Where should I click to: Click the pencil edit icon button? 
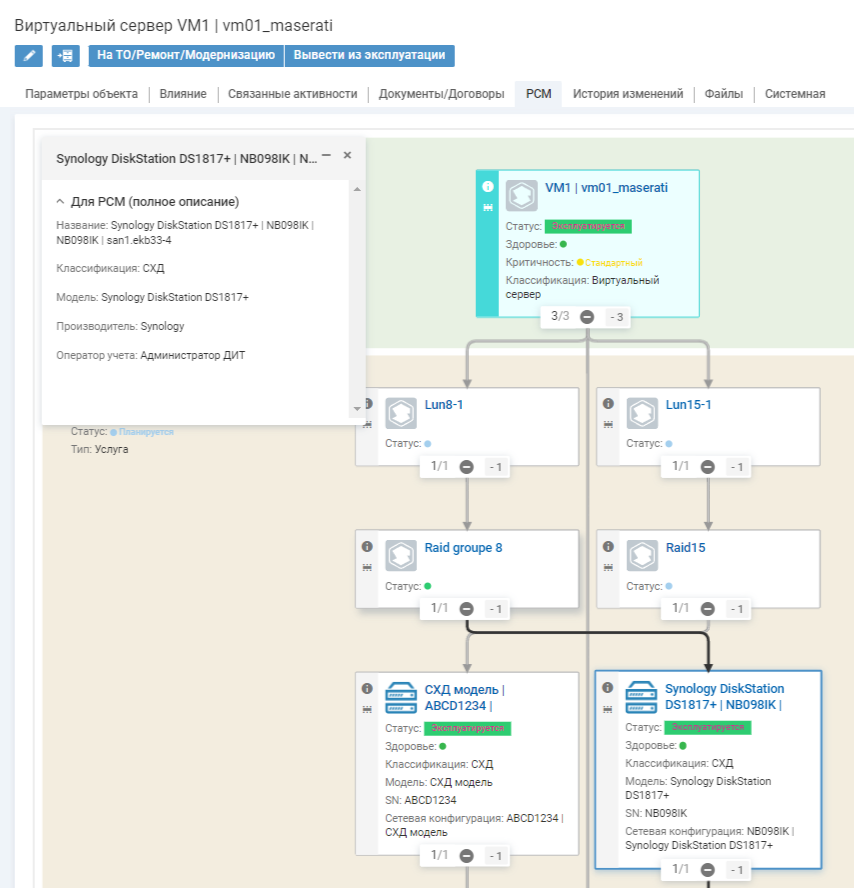pyautogui.click(x=29, y=56)
